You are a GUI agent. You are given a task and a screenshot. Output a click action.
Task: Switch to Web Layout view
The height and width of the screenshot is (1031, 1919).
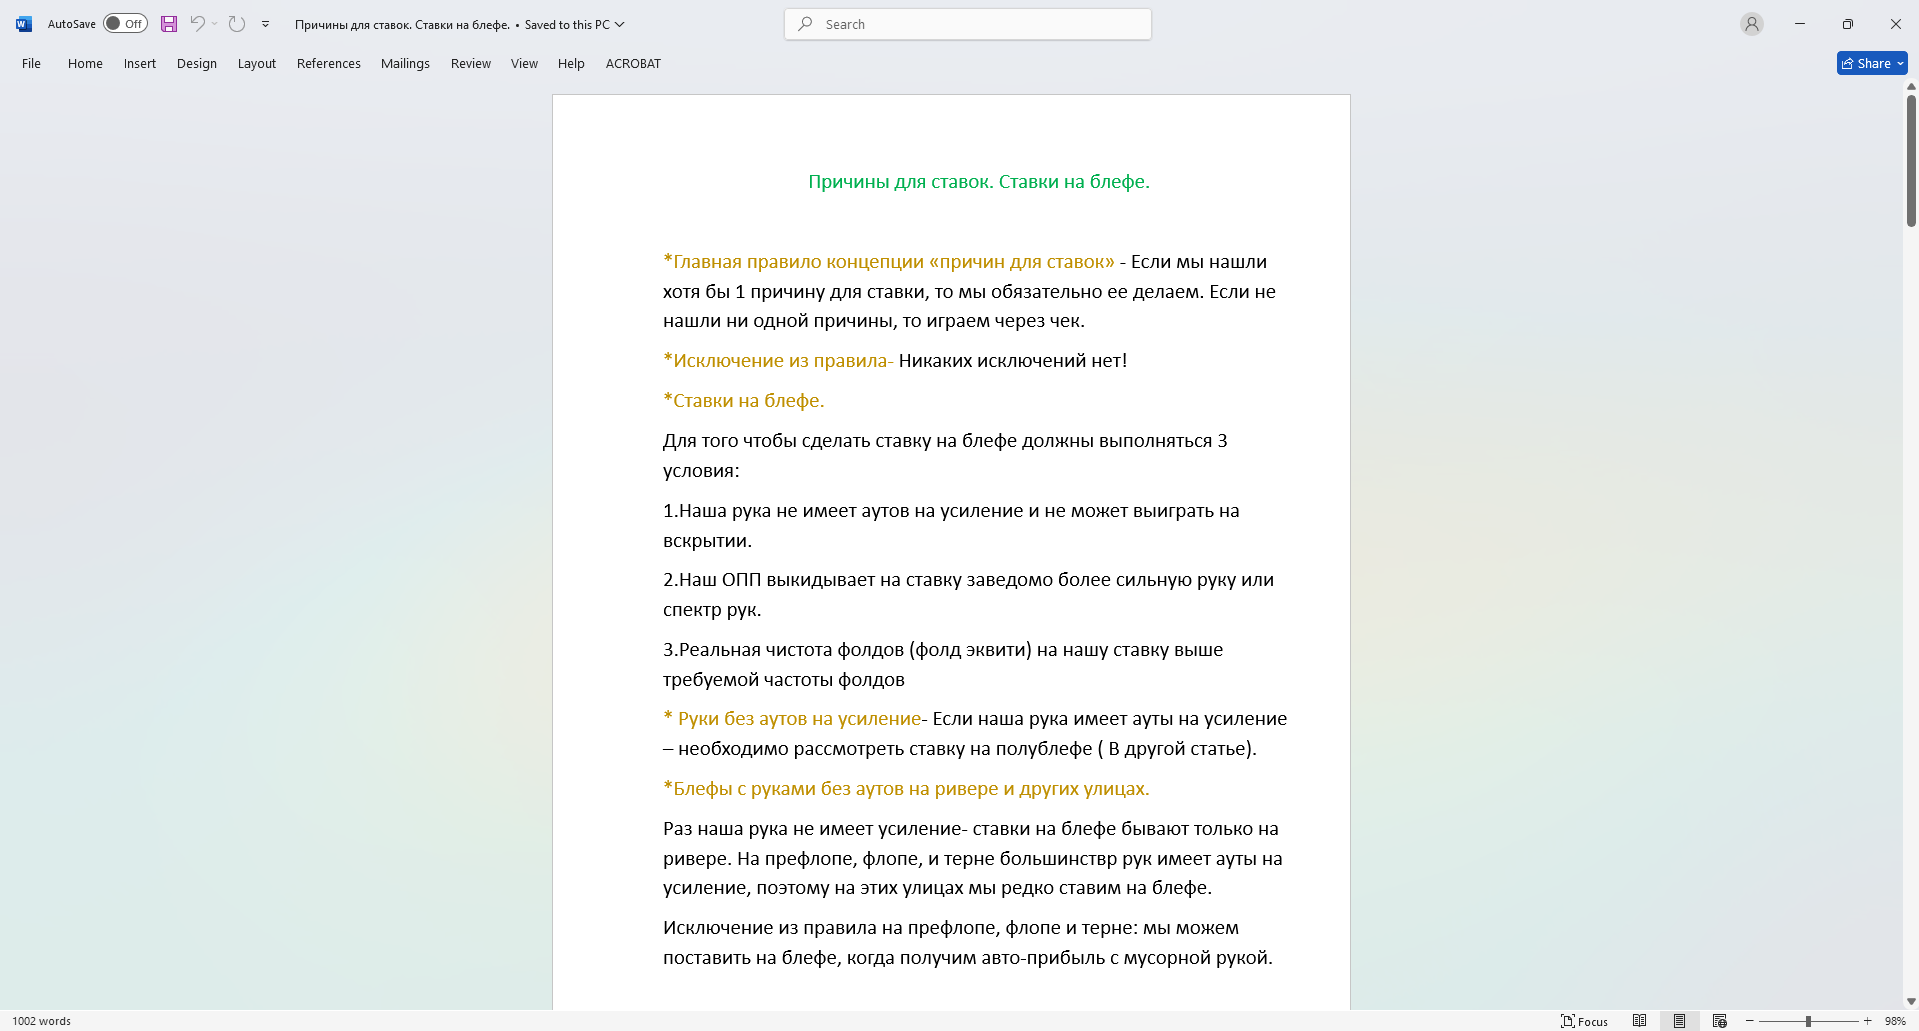coord(1720,1021)
